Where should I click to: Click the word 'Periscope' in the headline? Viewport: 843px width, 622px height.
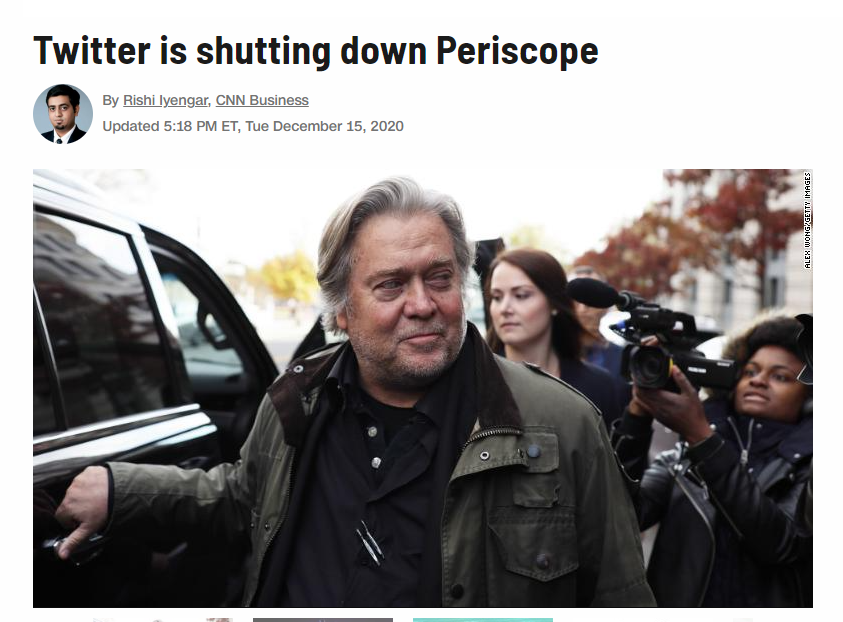[517, 51]
